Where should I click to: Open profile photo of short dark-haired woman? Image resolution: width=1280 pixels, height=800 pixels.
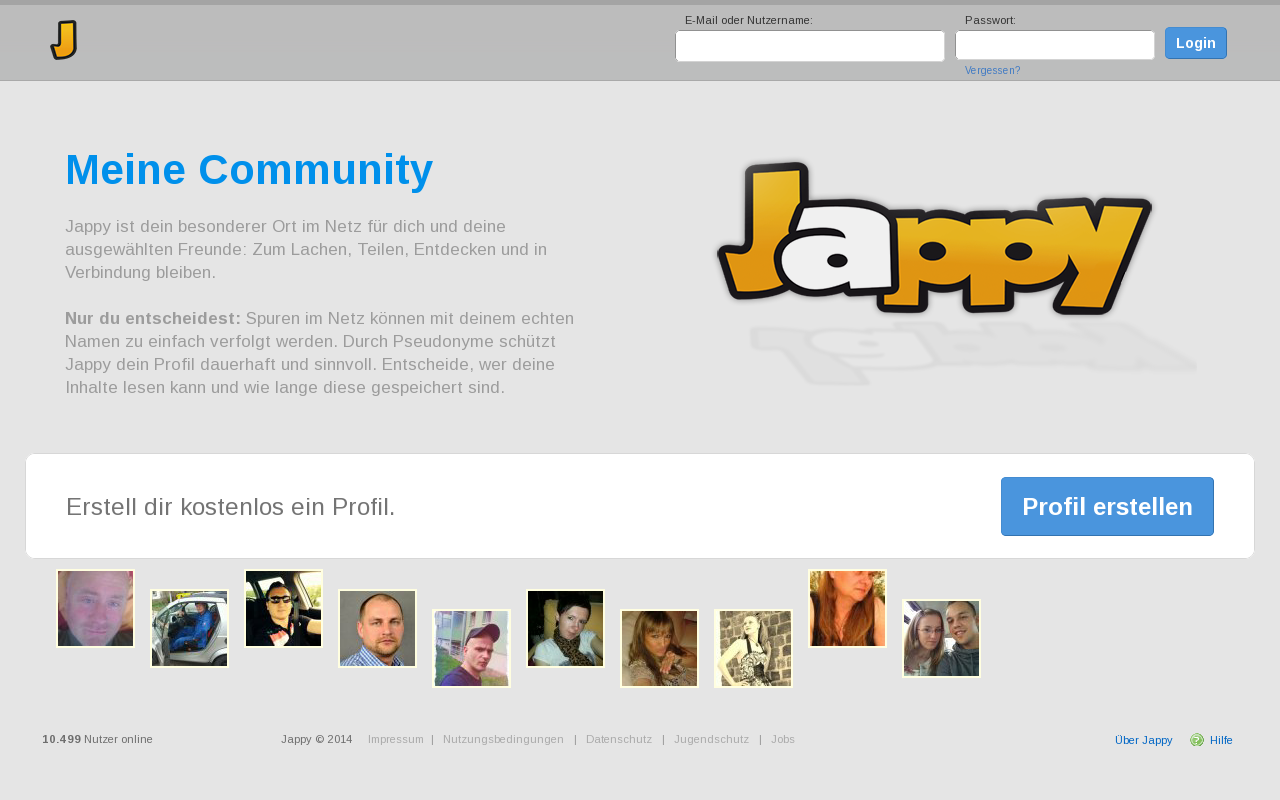coord(565,628)
